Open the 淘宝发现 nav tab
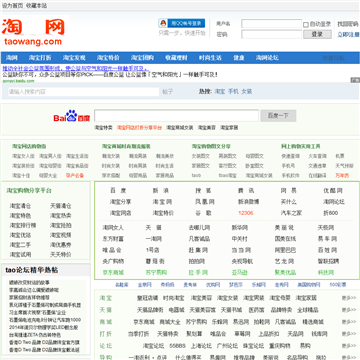This screenshot has width=360, height=360. (74, 58)
